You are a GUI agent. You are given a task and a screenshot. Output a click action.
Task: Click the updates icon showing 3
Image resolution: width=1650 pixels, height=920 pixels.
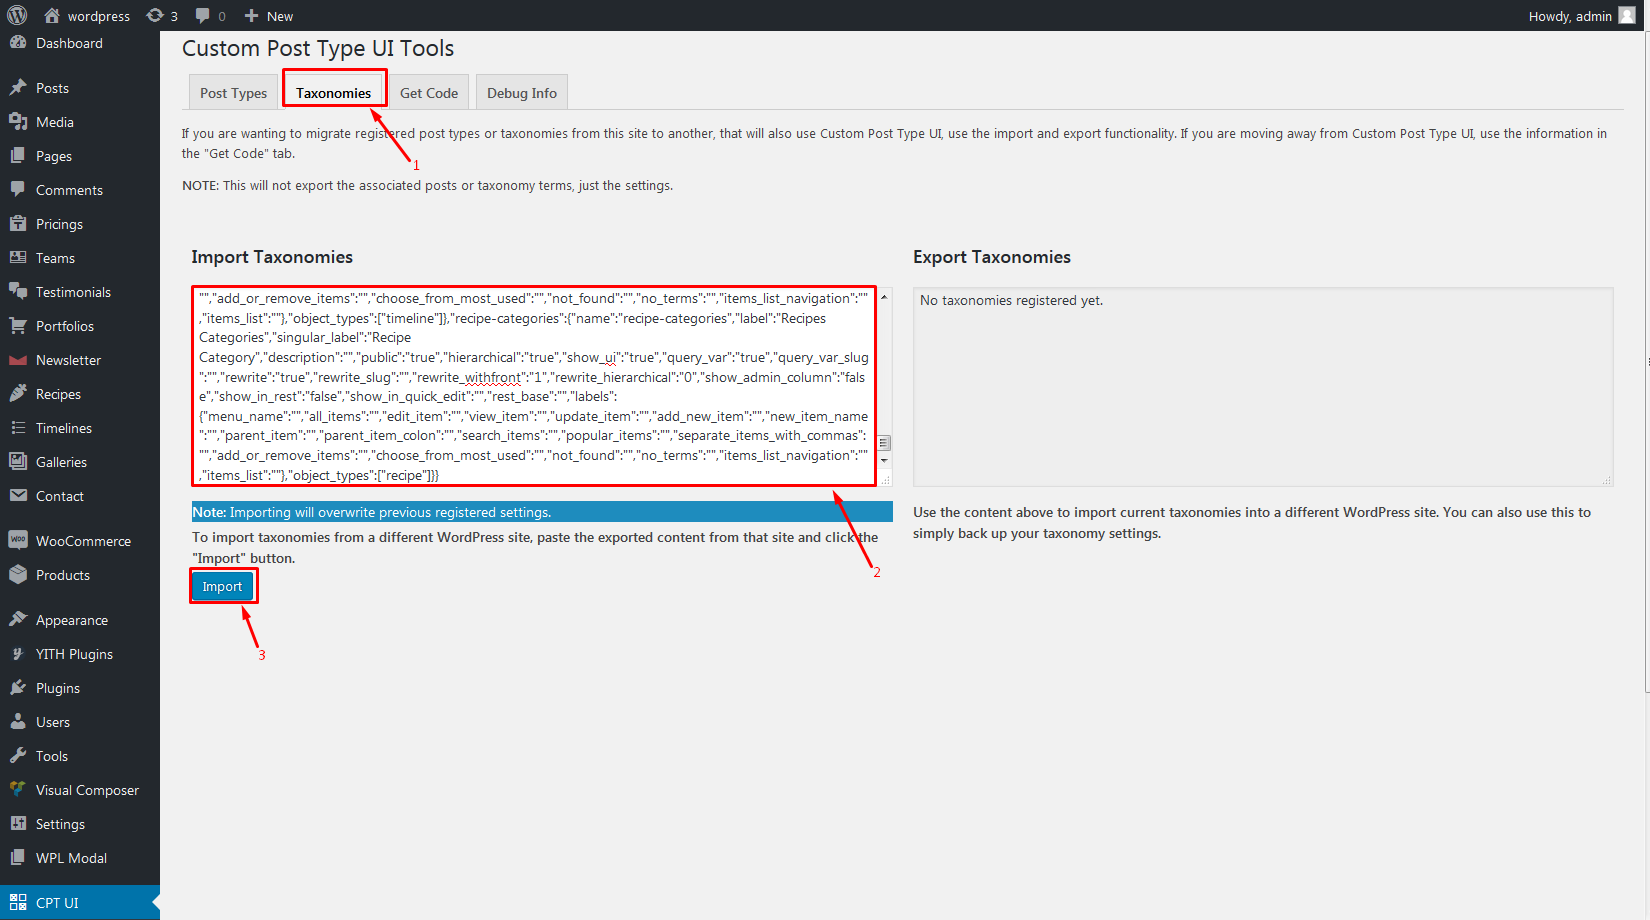[x=155, y=15]
